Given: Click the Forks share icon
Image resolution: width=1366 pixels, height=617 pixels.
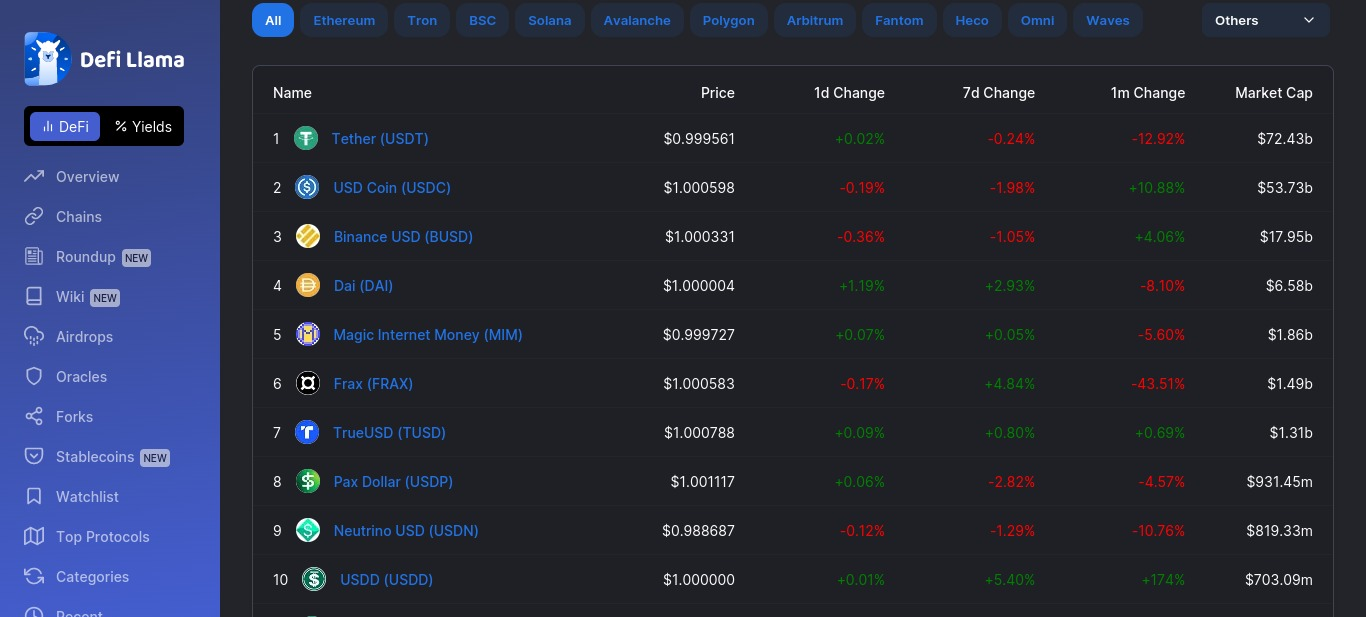Looking at the screenshot, I should (x=34, y=417).
